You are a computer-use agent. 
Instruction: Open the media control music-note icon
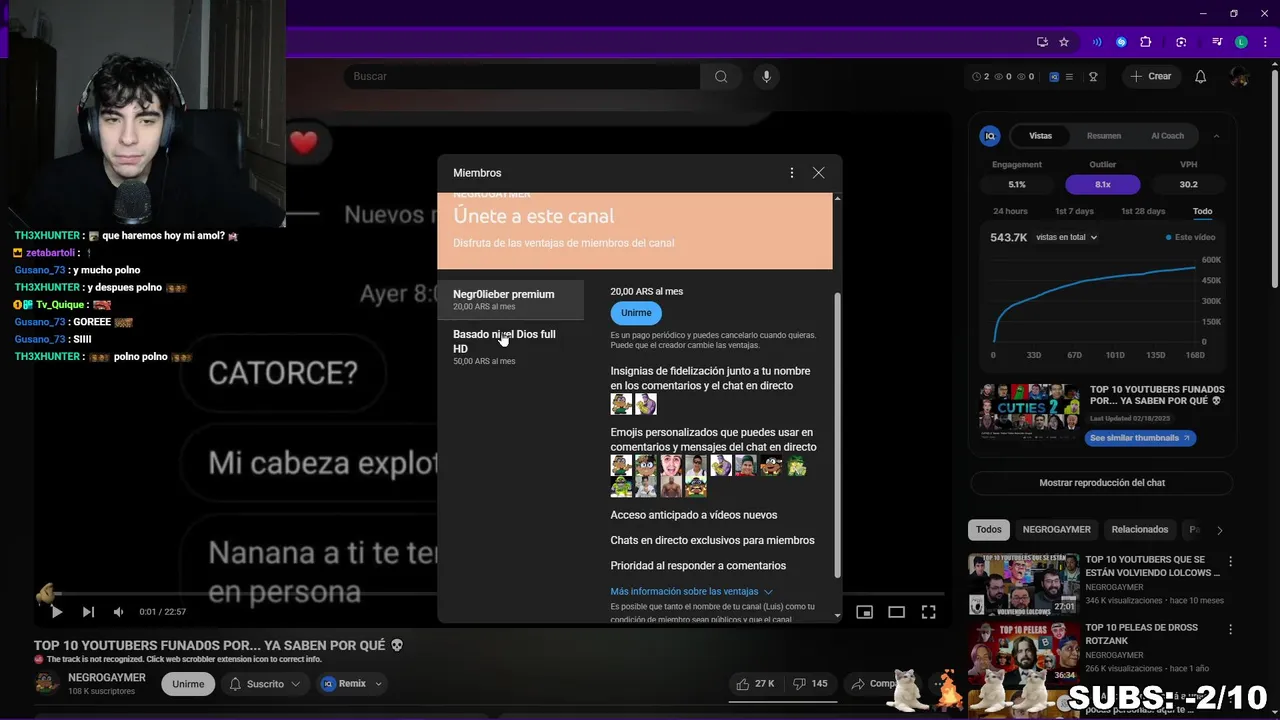click(1217, 42)
